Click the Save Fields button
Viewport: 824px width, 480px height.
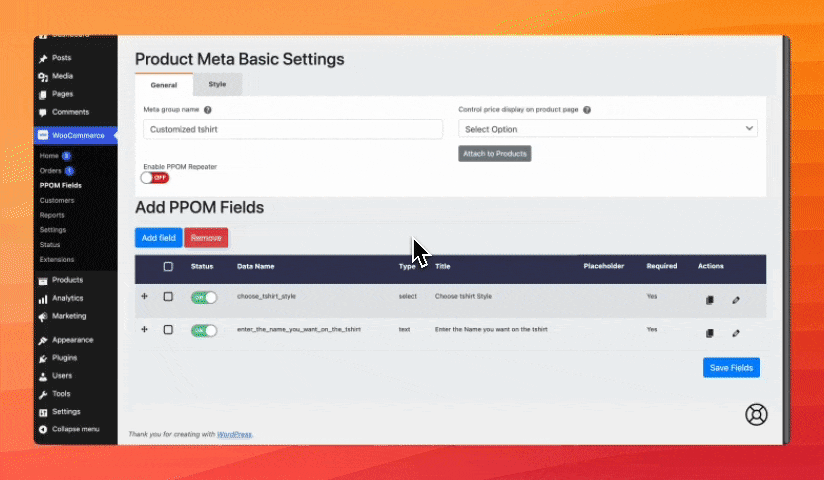(x=732, y=367)
